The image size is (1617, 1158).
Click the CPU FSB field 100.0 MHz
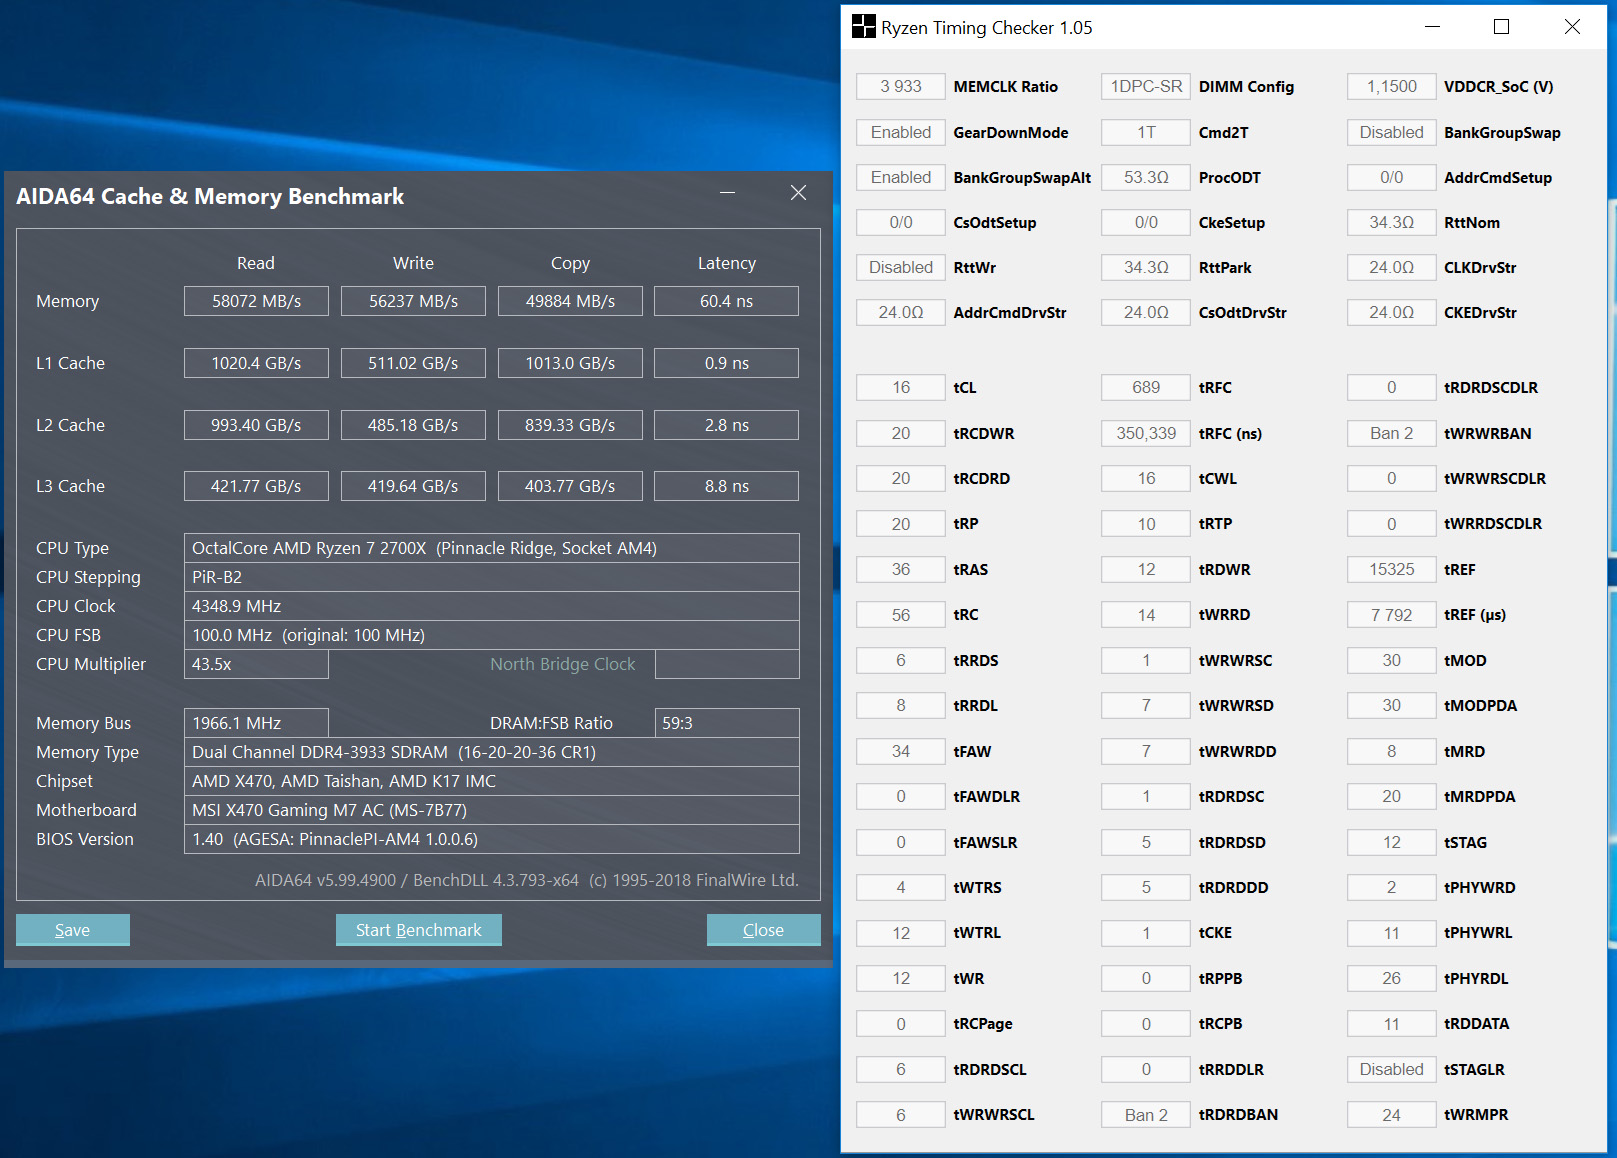pos(492,635)
